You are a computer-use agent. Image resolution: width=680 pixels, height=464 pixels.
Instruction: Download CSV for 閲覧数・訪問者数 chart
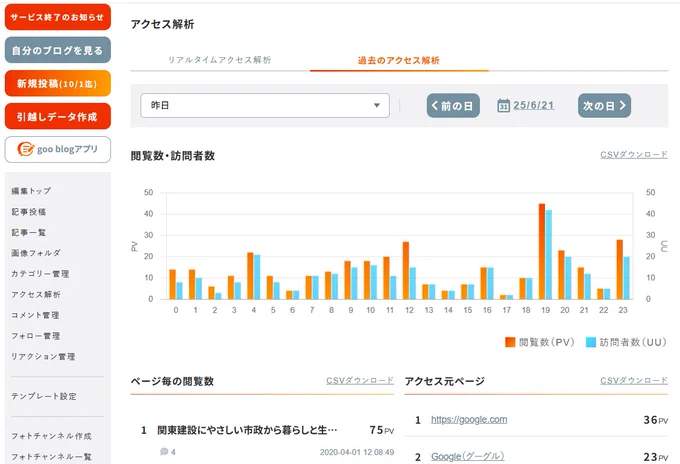pyautogui.click(x=634, y=155)
